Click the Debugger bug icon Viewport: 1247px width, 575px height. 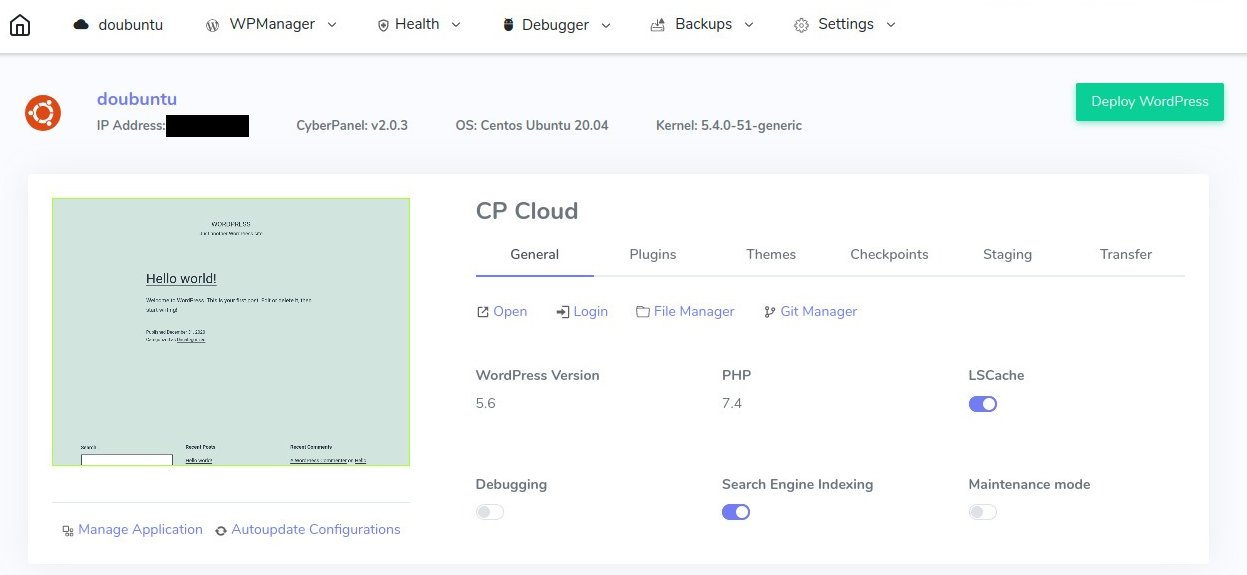pyautogui.click(x=509, y=25)
